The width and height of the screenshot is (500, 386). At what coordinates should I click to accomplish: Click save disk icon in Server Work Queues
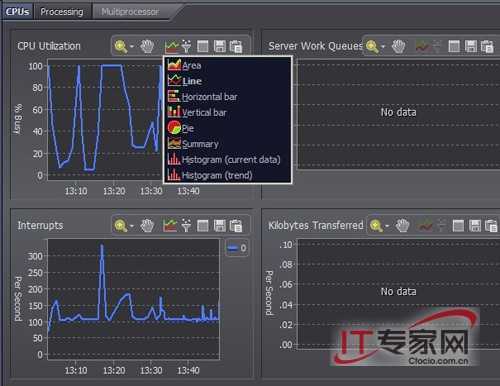(471, 46)
